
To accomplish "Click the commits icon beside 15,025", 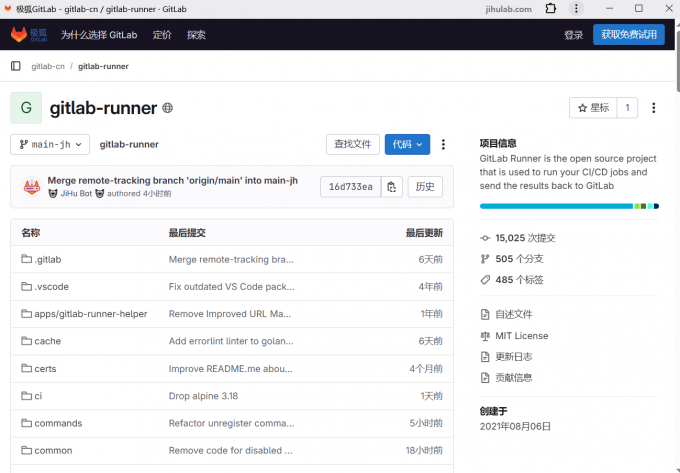I will pos(485,238).
